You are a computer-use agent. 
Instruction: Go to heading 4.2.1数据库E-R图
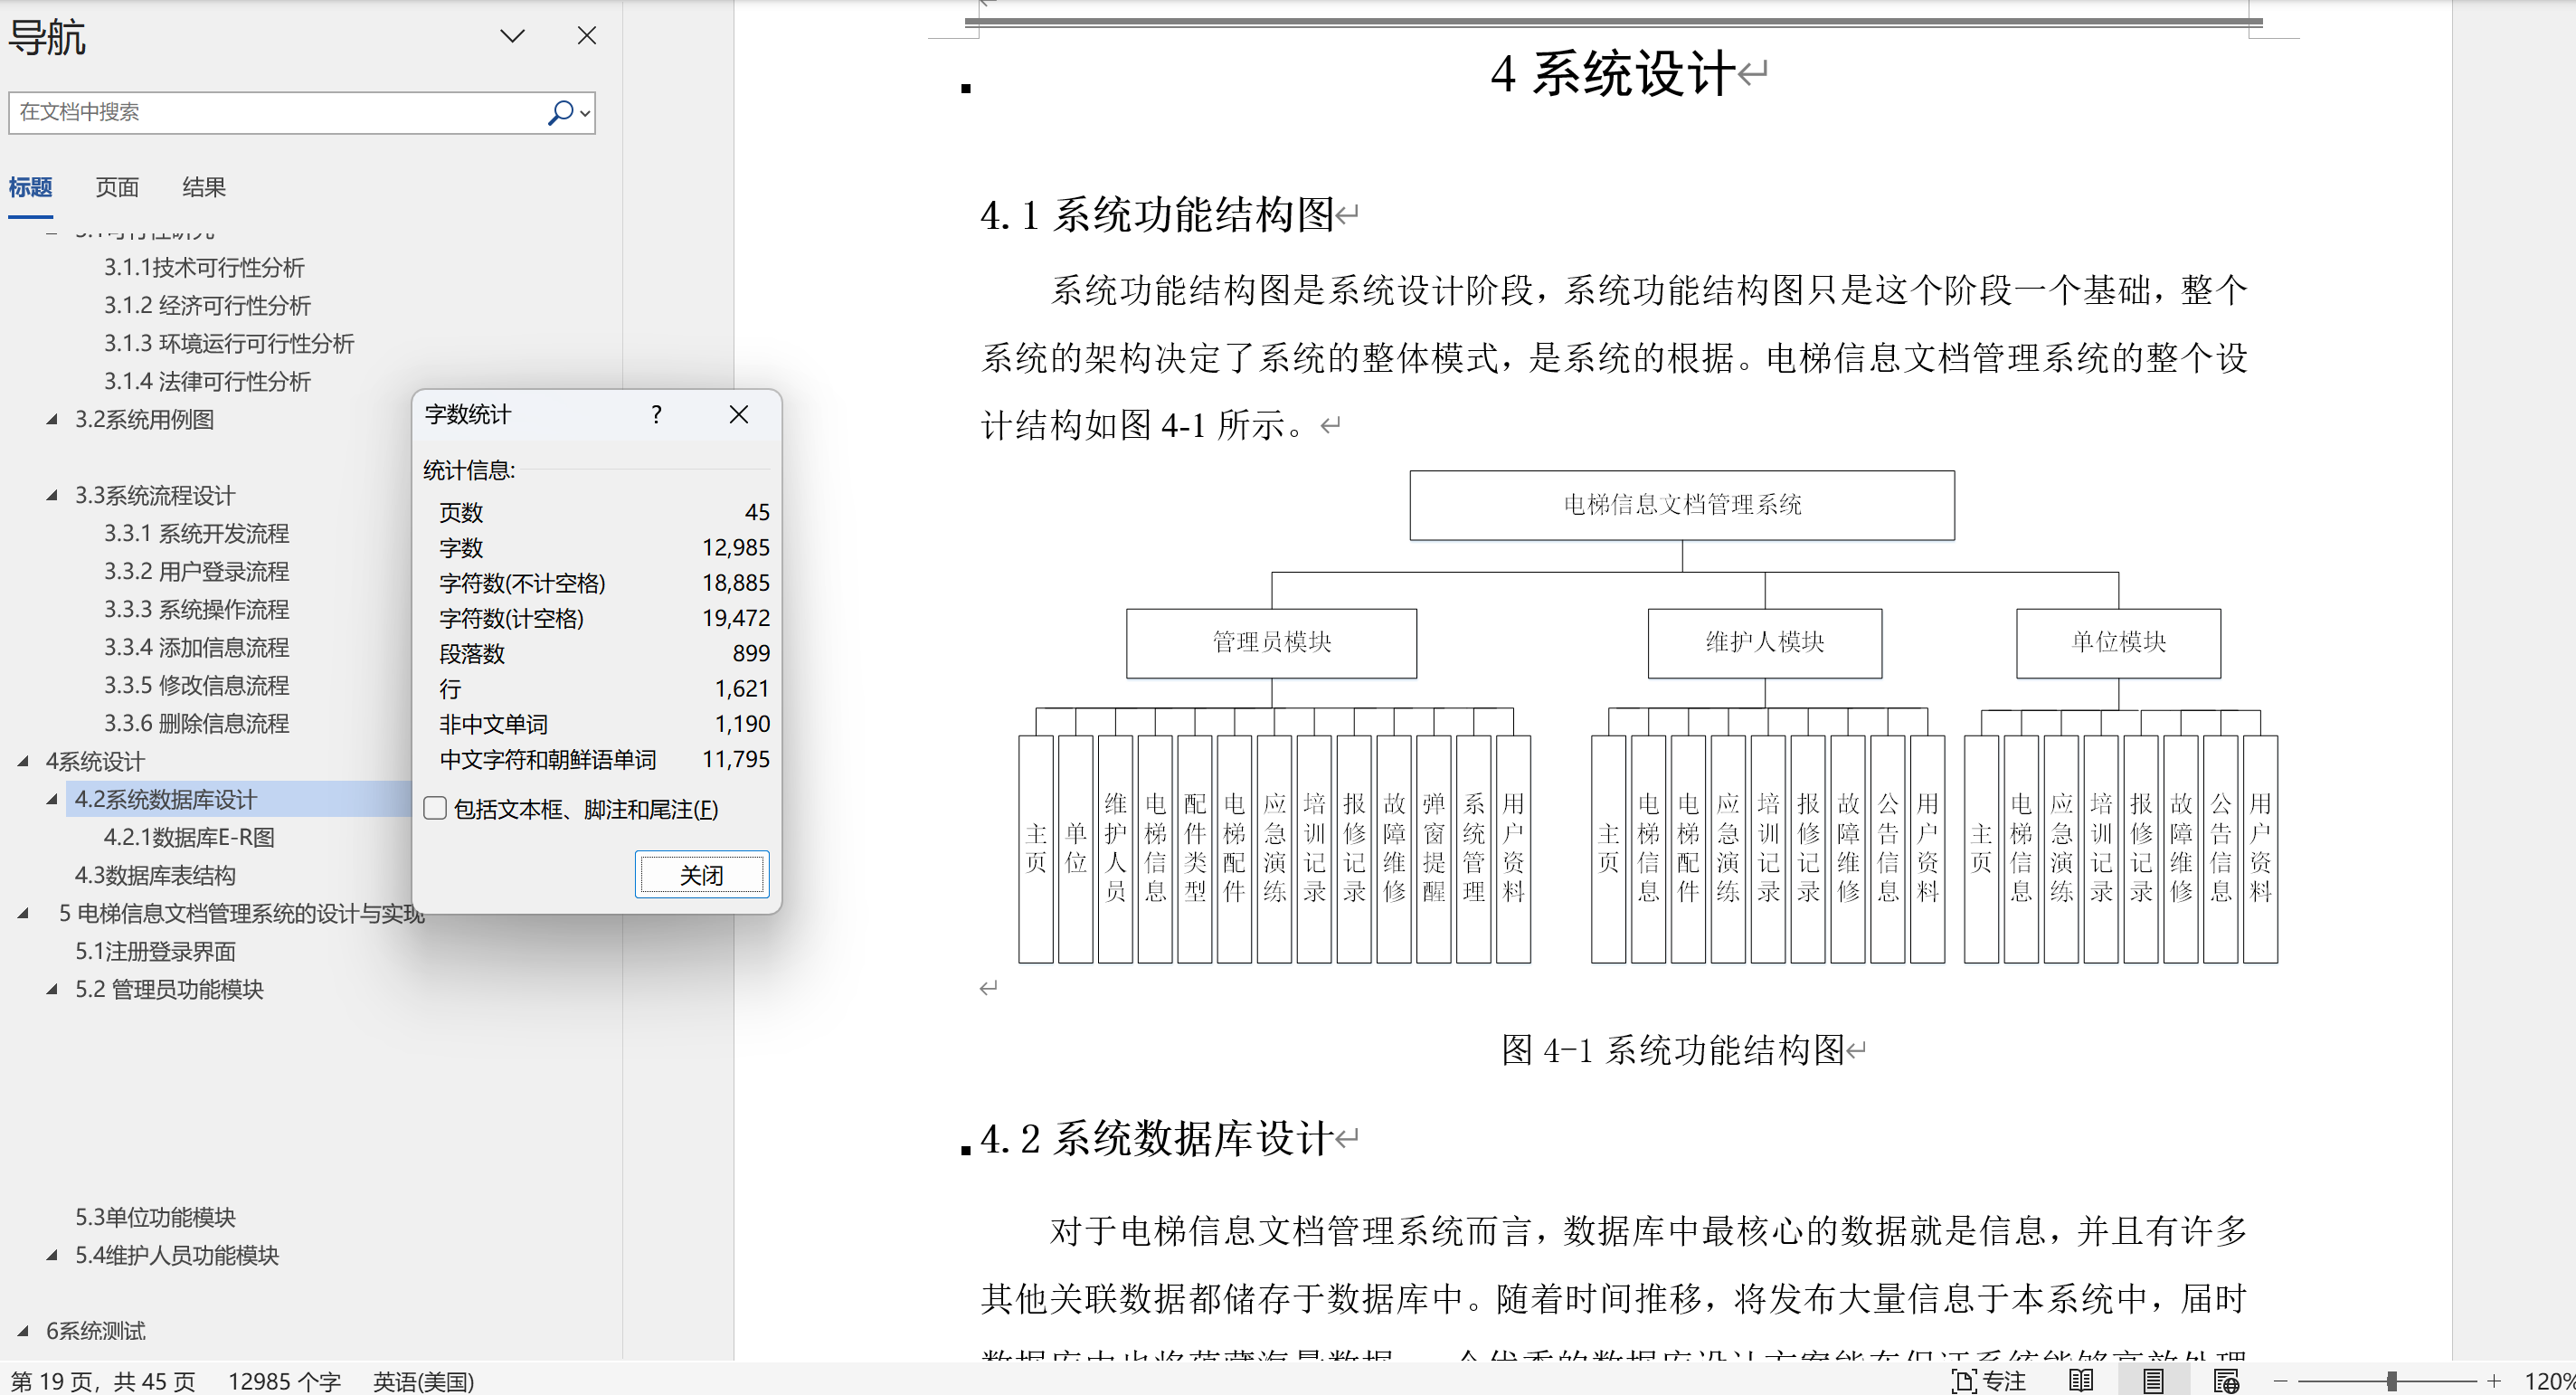(189, 837)
